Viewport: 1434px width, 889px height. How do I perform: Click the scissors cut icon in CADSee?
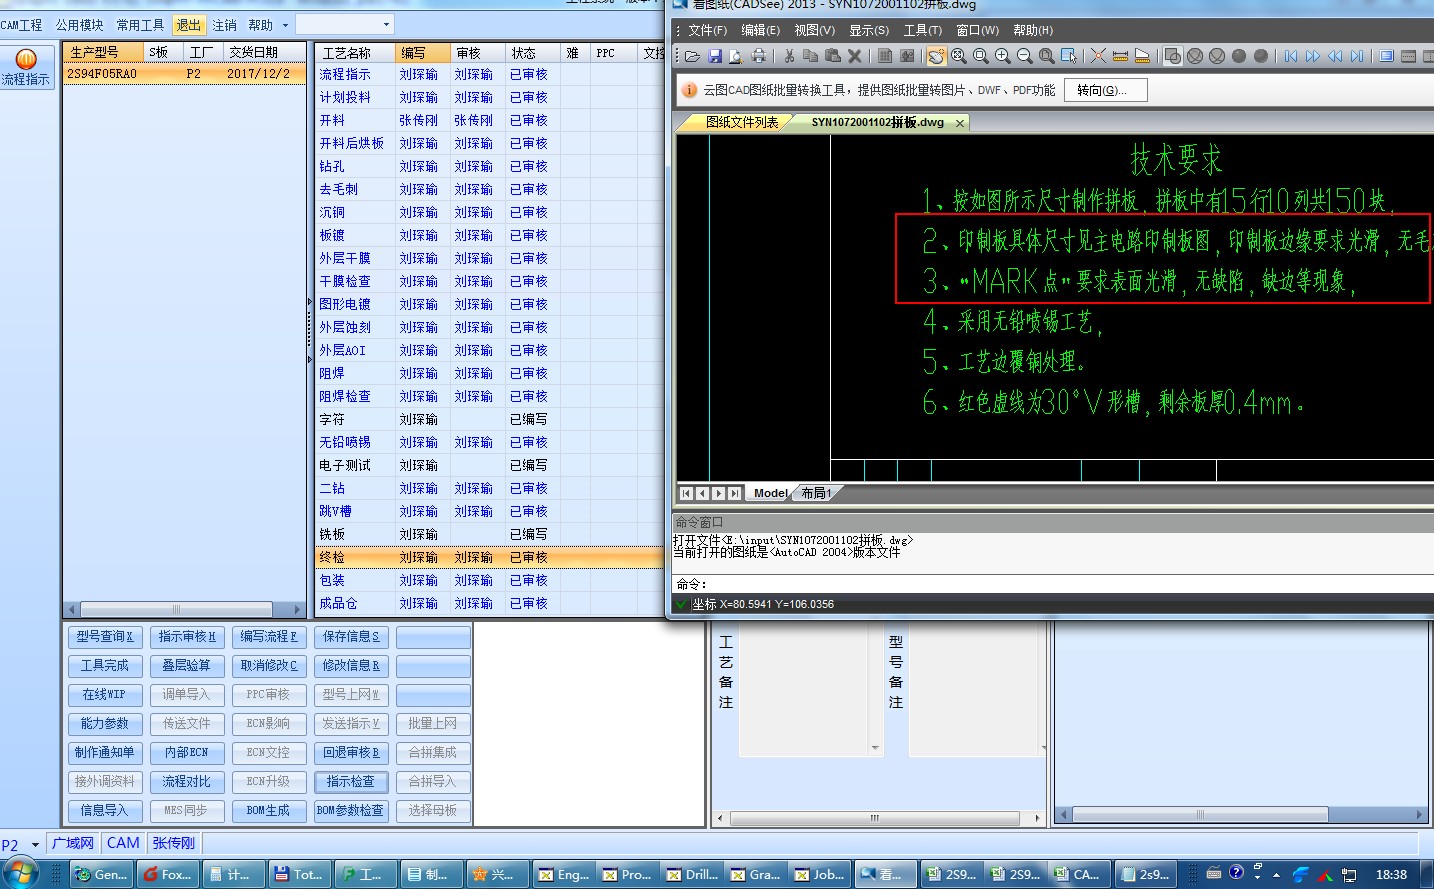click(789, 56)
